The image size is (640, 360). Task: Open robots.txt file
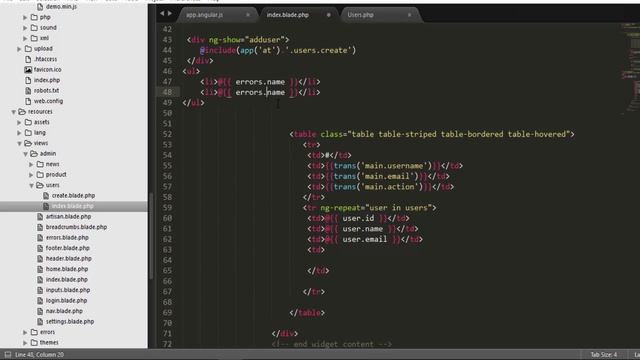[x=46, y=91]
